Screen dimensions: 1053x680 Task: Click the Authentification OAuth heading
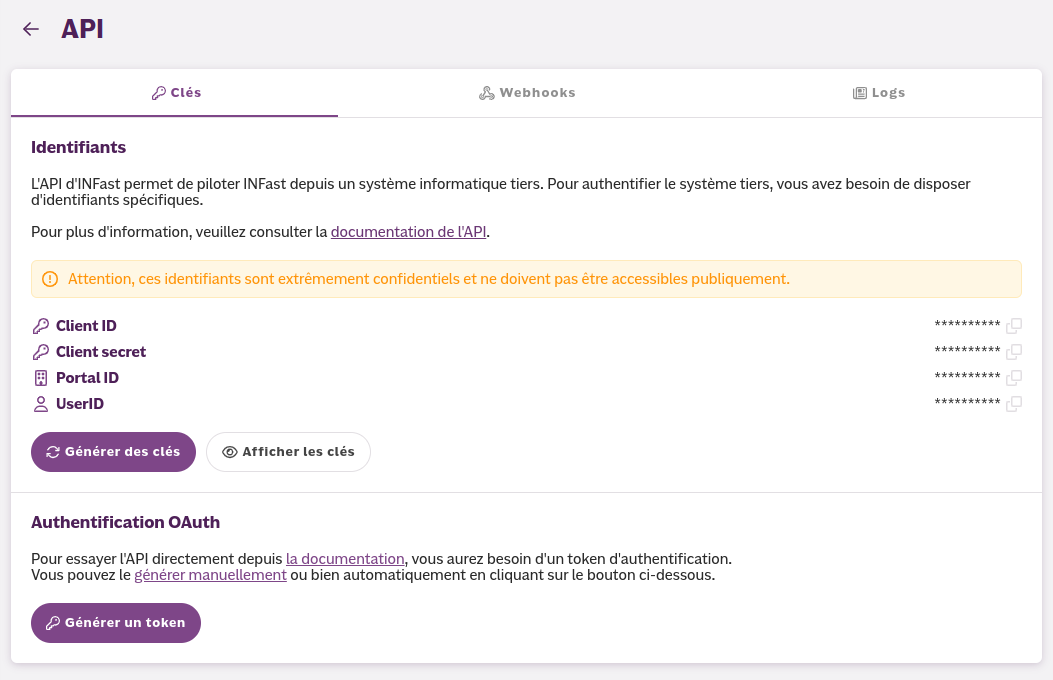pos(126,522)
